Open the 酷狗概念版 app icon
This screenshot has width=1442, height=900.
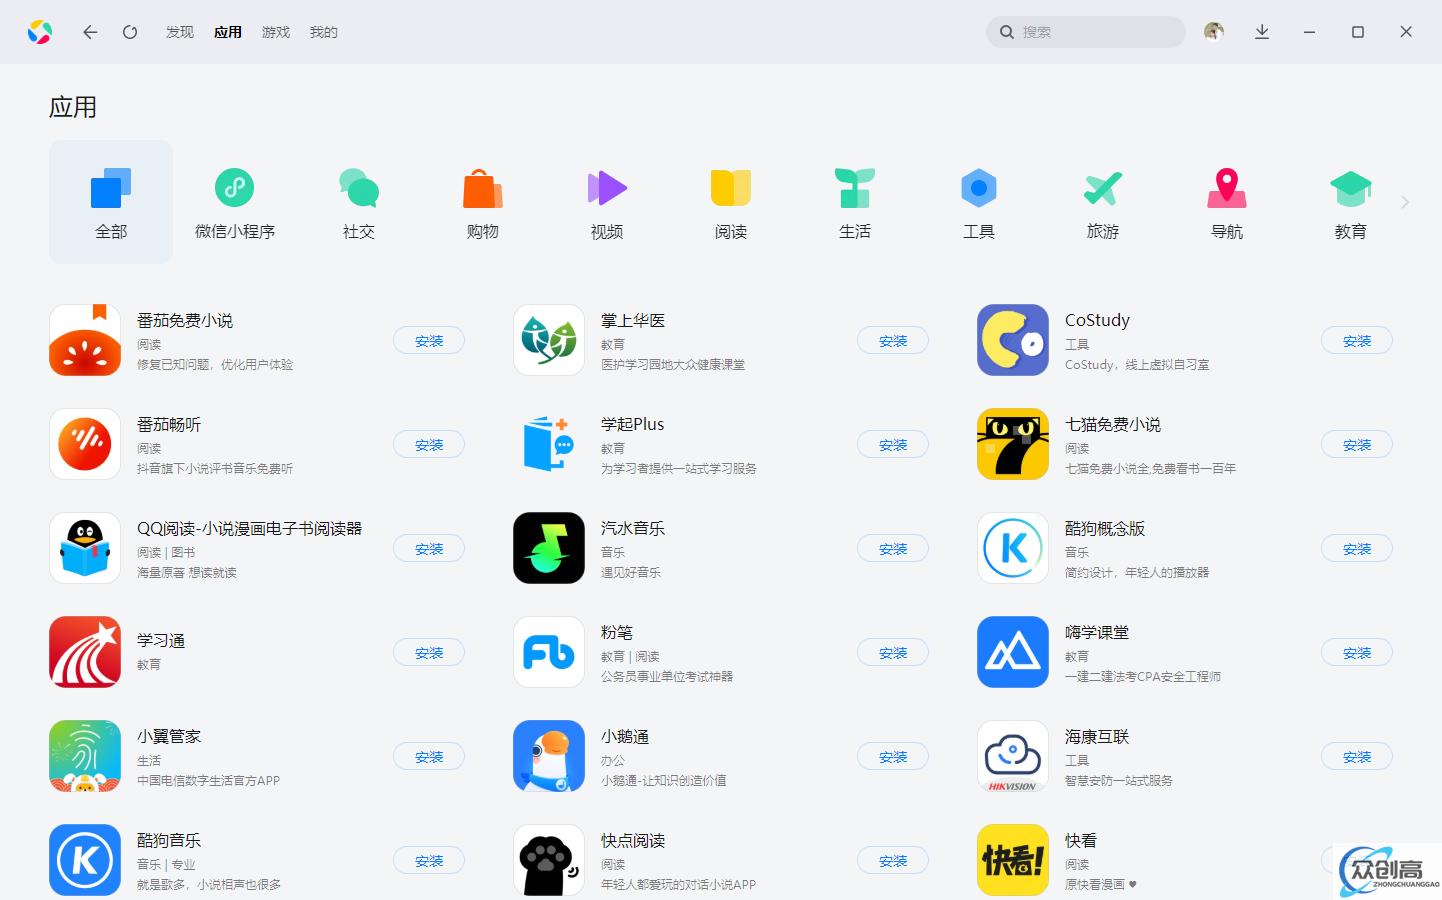[x=1013, y=548]
